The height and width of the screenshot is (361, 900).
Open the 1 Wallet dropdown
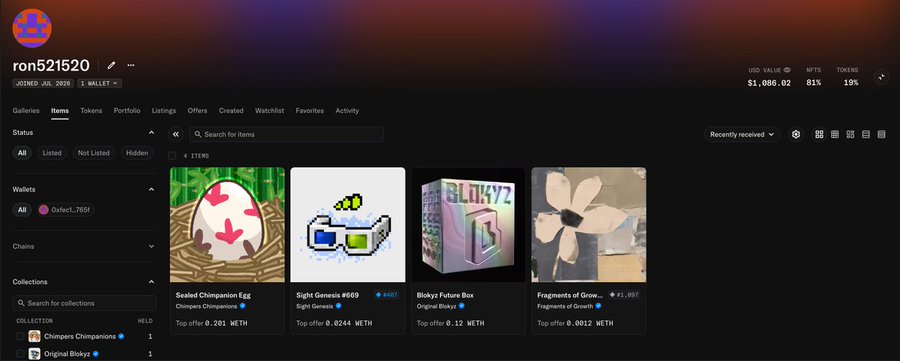tap(99, 83)
